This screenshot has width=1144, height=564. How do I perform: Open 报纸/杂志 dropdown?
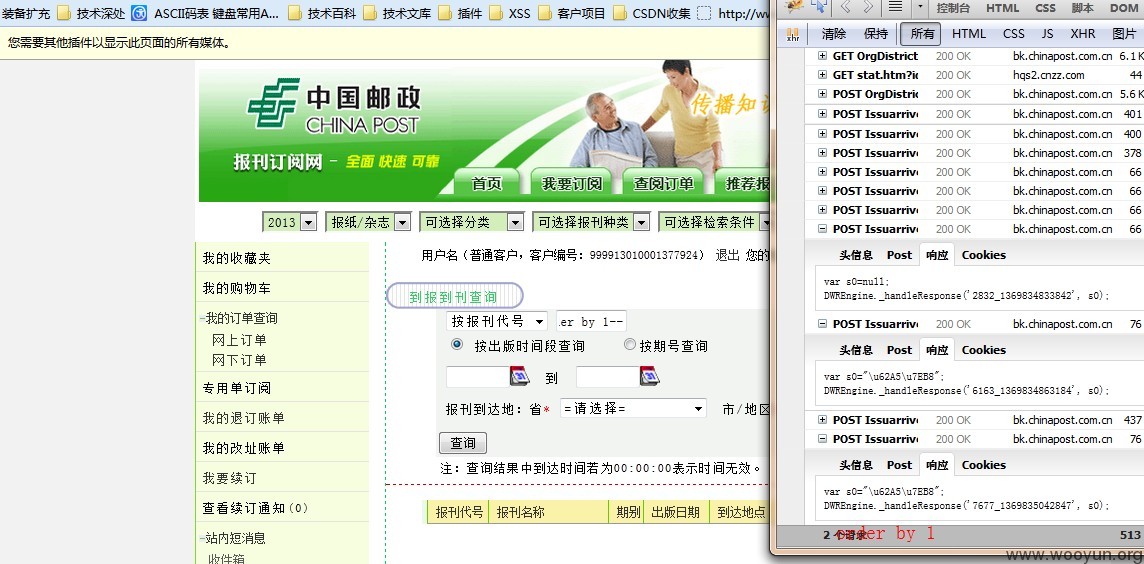pos(369,223)
